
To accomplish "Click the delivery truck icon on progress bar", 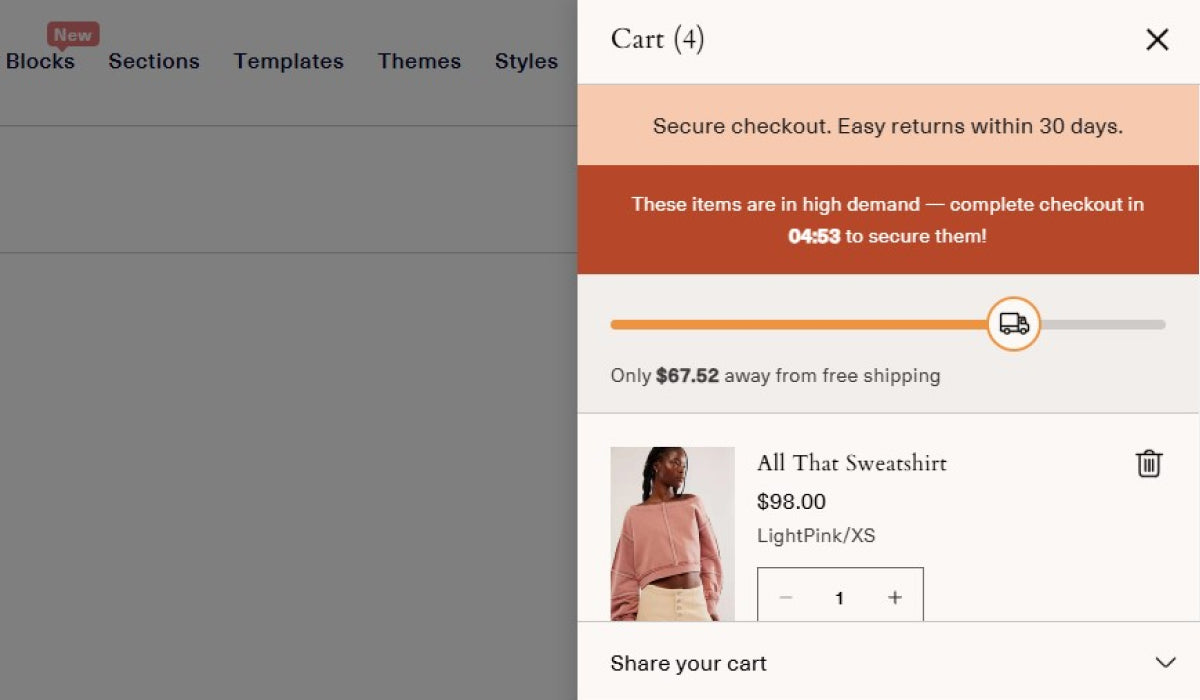I will (1014, 324).
